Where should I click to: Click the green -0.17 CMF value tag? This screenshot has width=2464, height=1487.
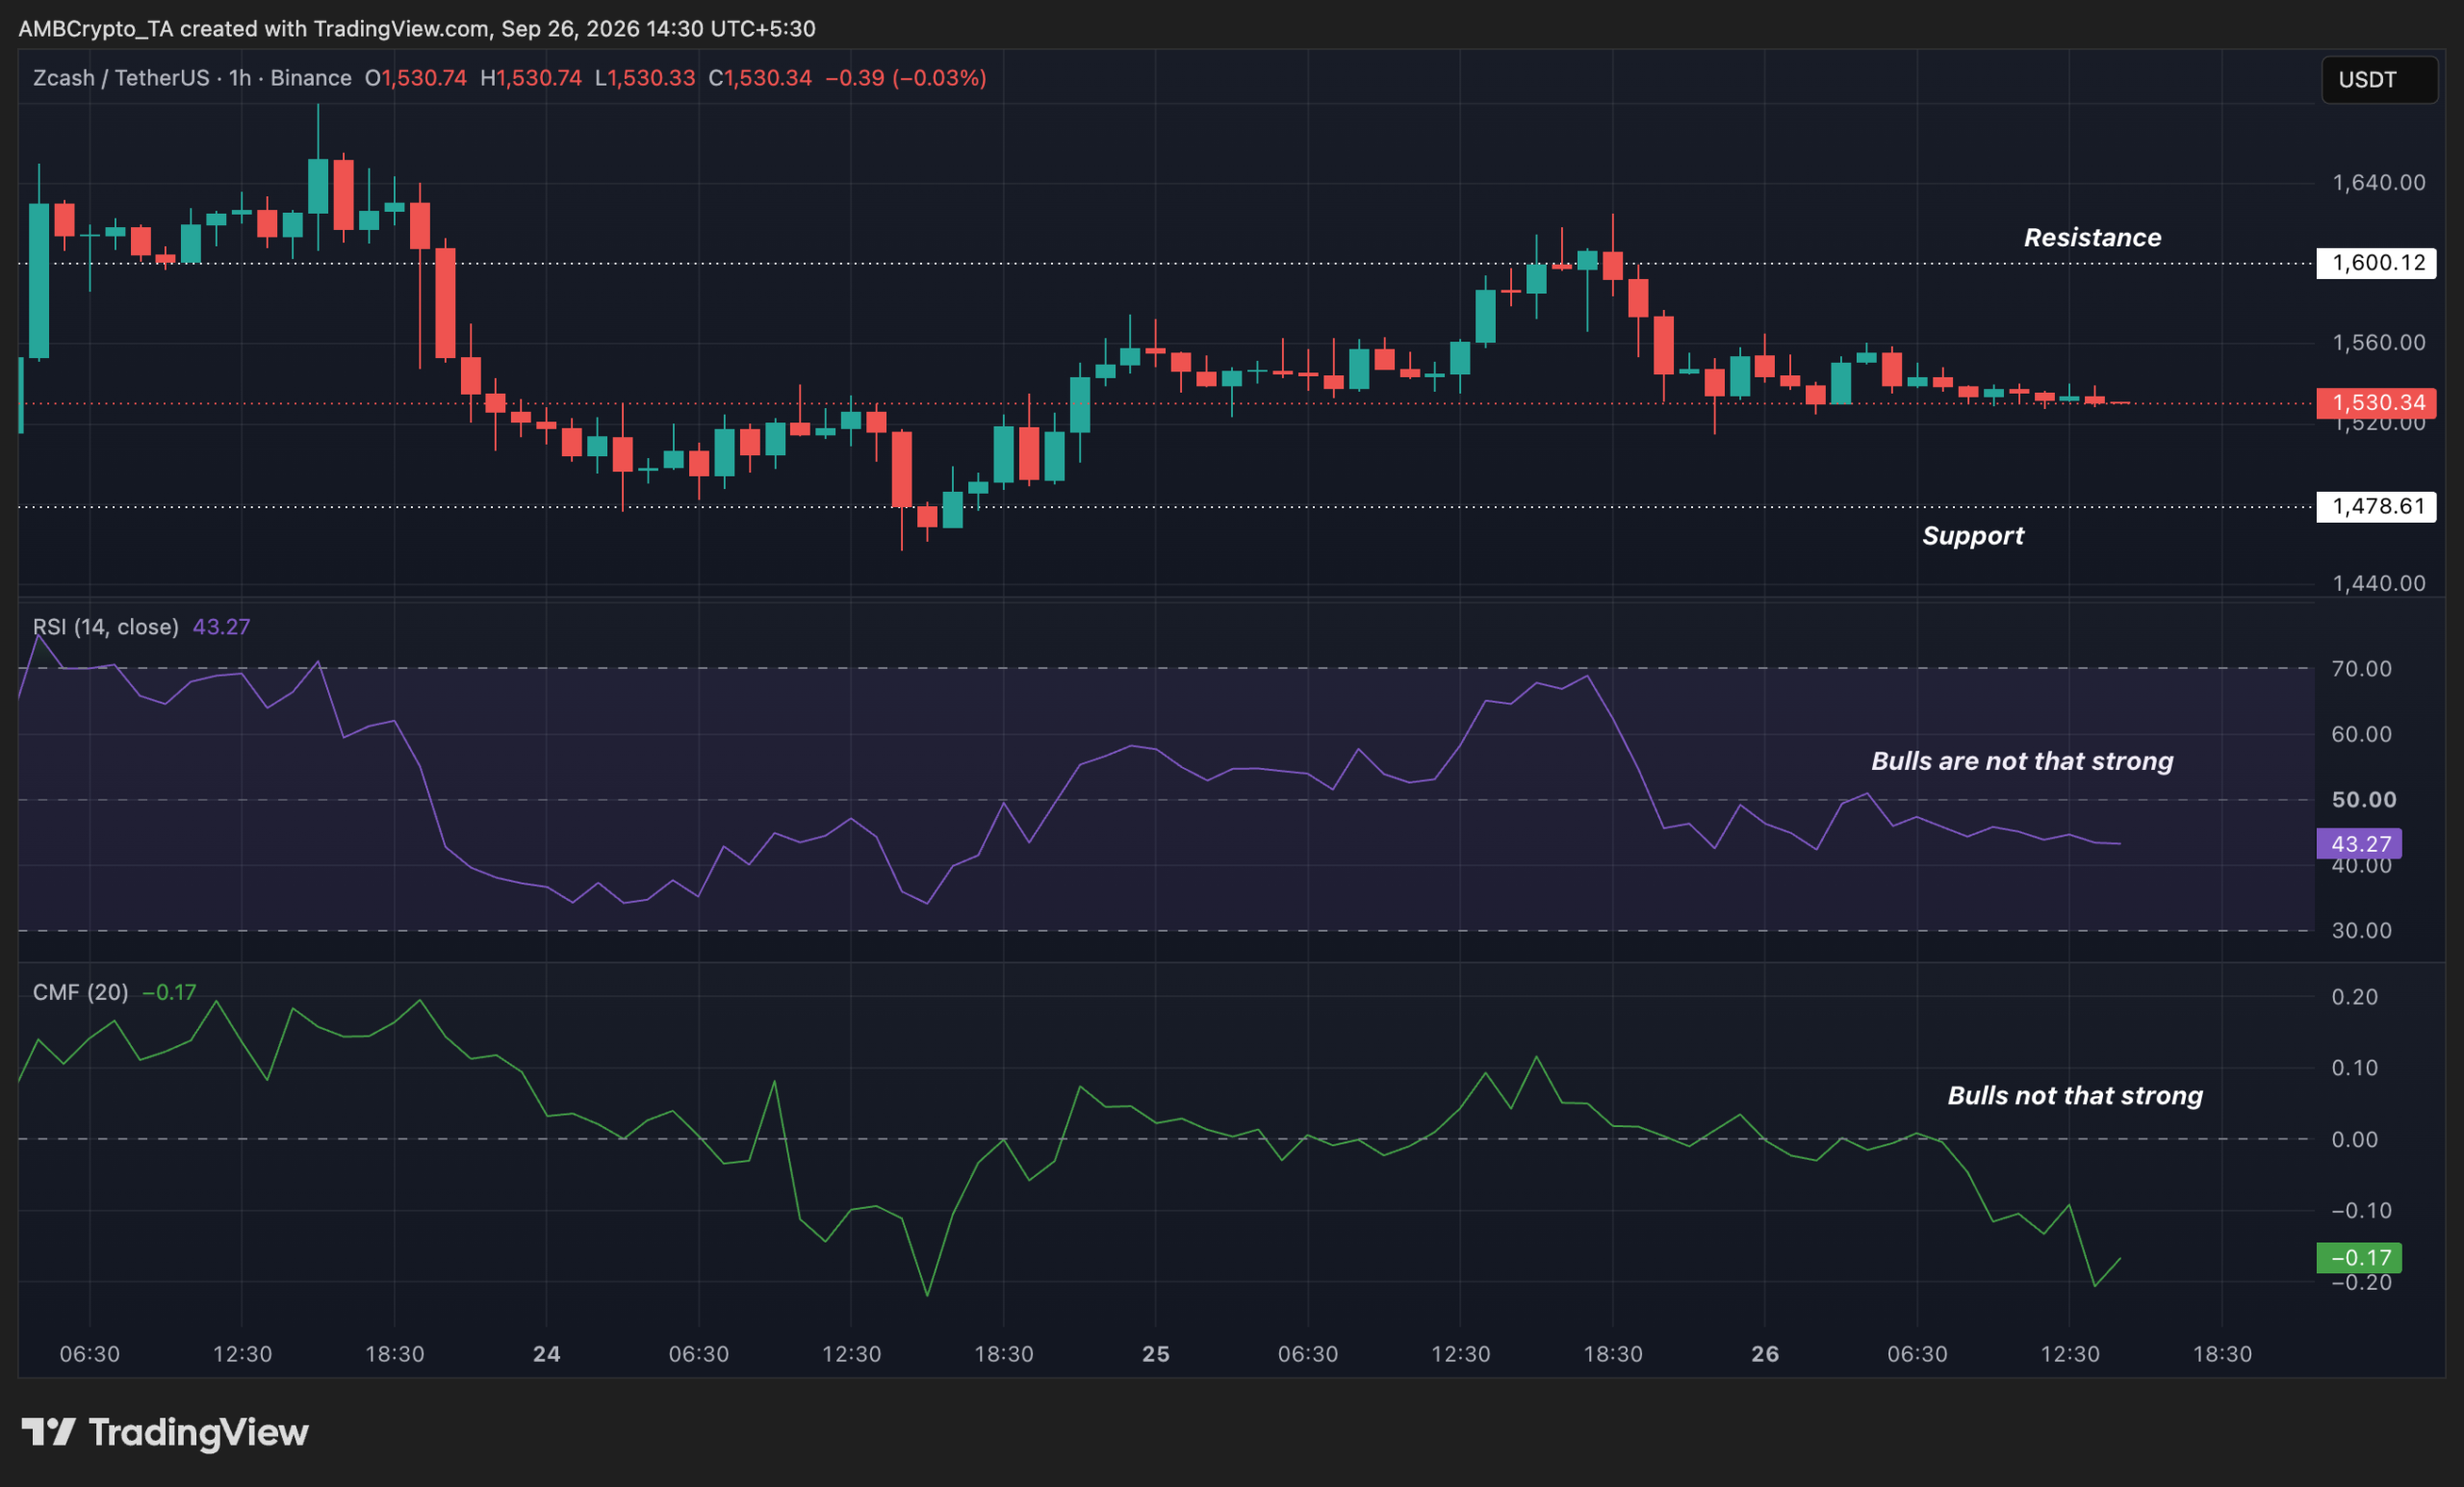click(x=2359, y=1257)
